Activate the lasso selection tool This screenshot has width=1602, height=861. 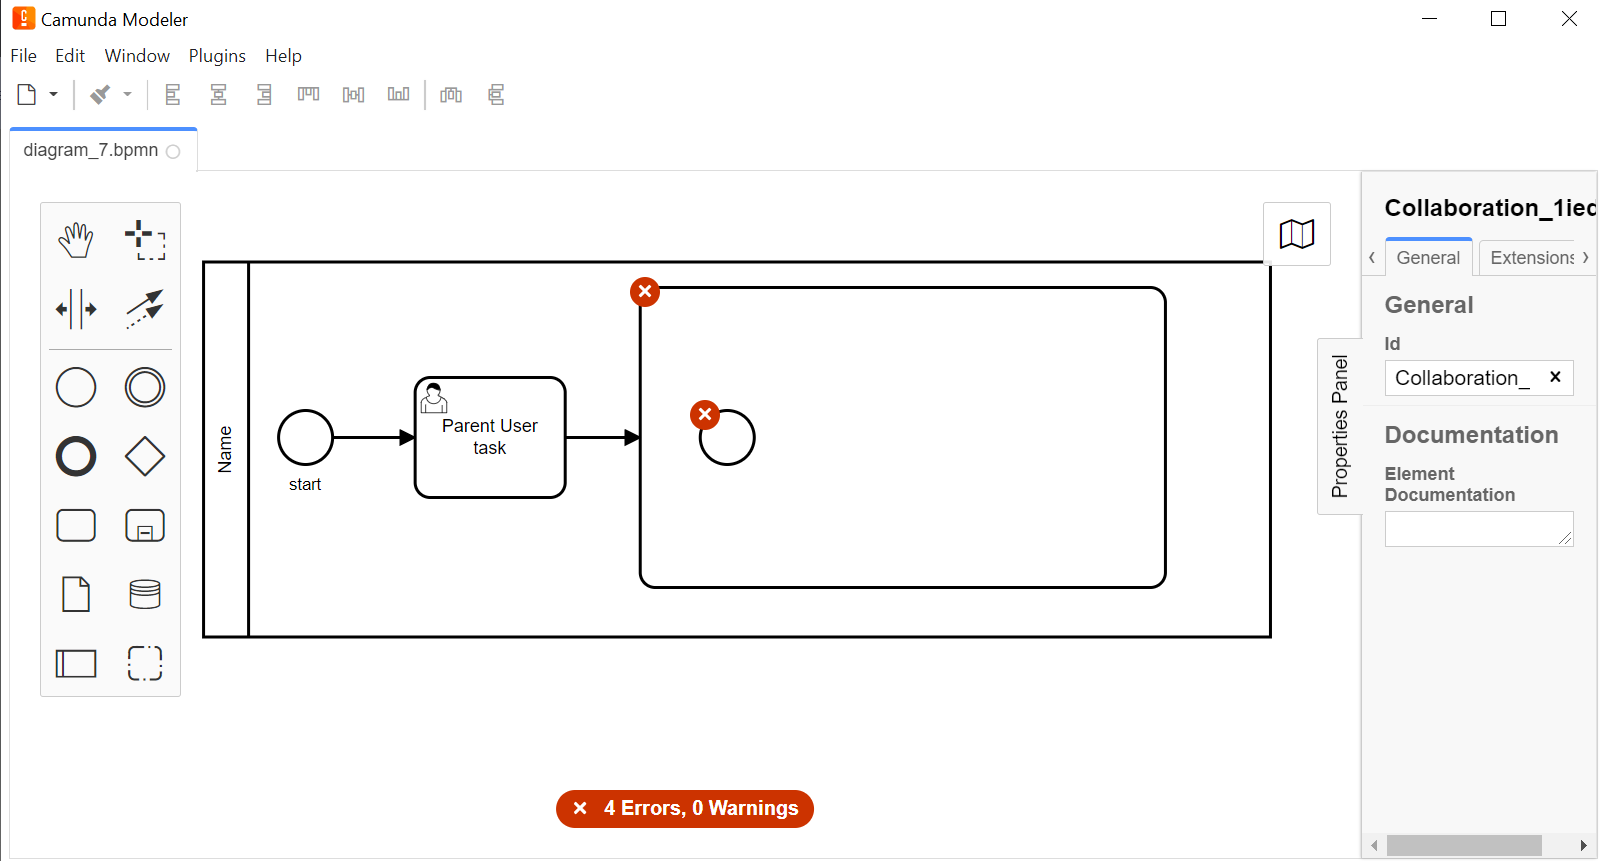[145, 240]
